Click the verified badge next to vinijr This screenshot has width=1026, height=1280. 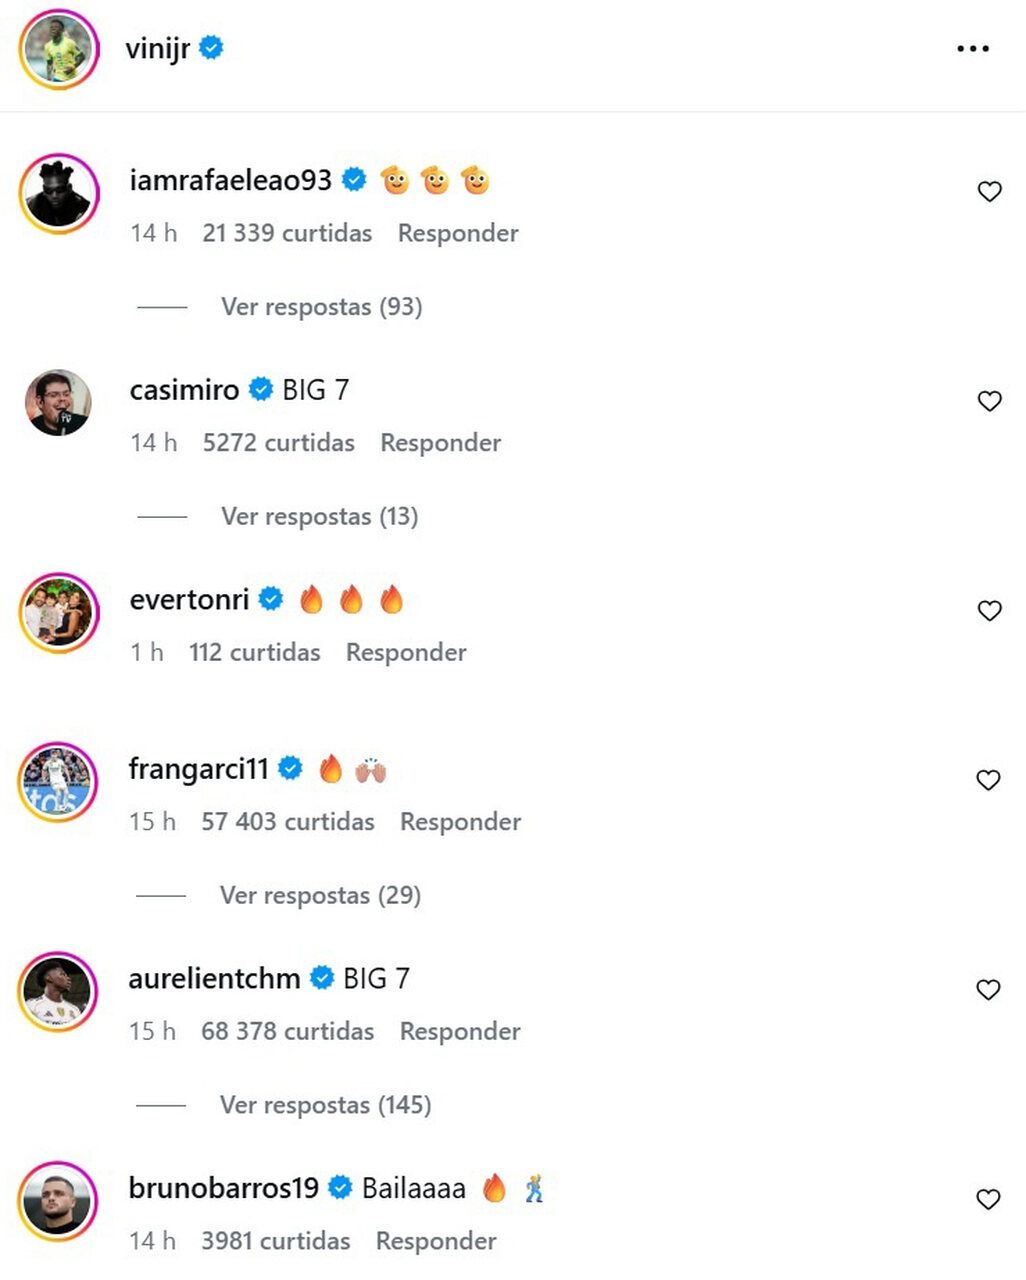point(211,47)
